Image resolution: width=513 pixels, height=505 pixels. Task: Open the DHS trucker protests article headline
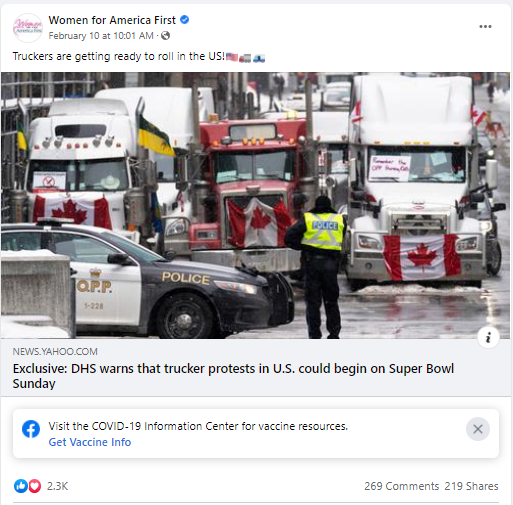pyautogui.click(x=233, y=376)
